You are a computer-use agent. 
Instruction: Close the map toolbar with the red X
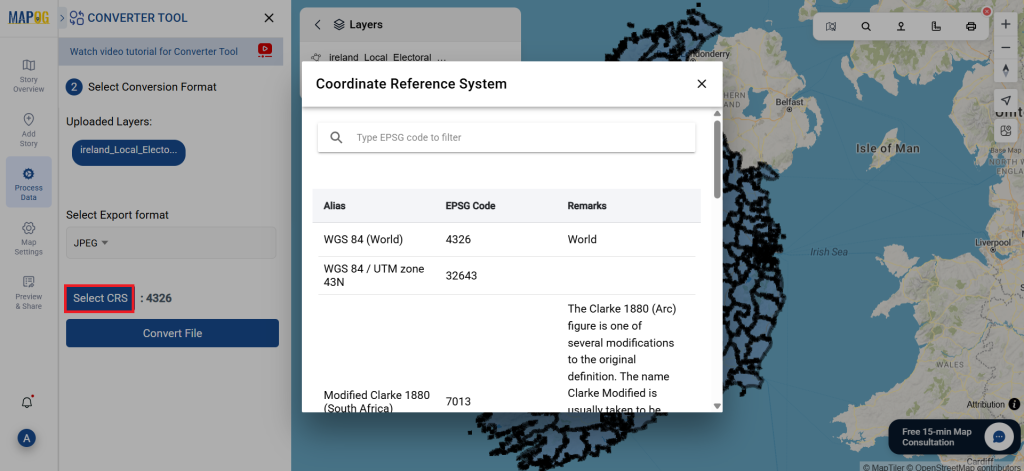(x=987, y=11)
